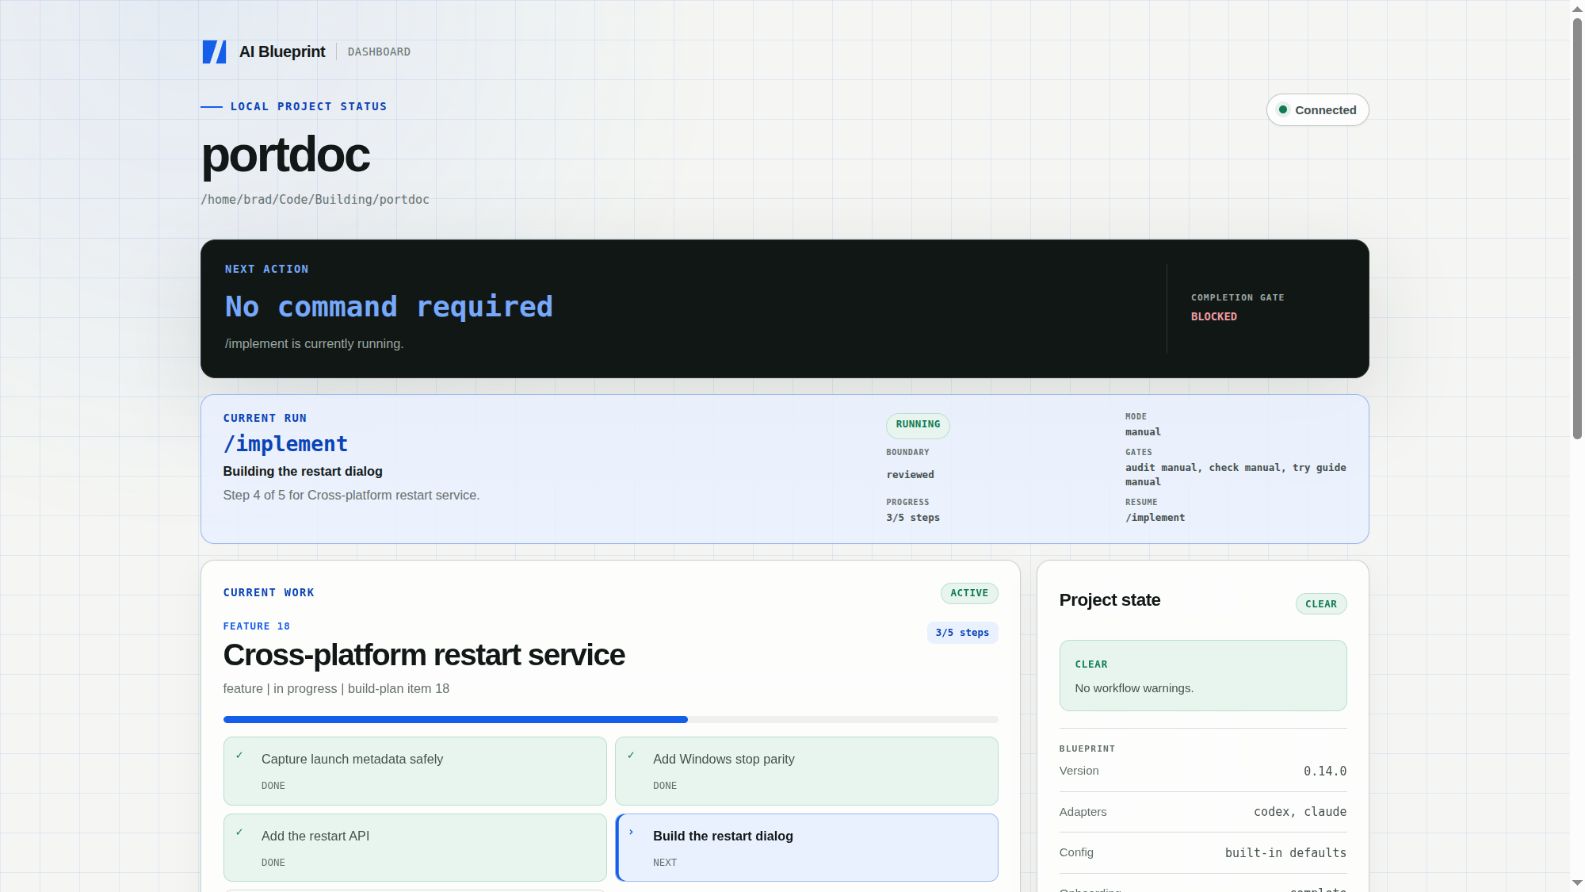Select the Capture launch metadata safely step card
This screenshot has height=892, width=1585.
(x=415, y=771)
